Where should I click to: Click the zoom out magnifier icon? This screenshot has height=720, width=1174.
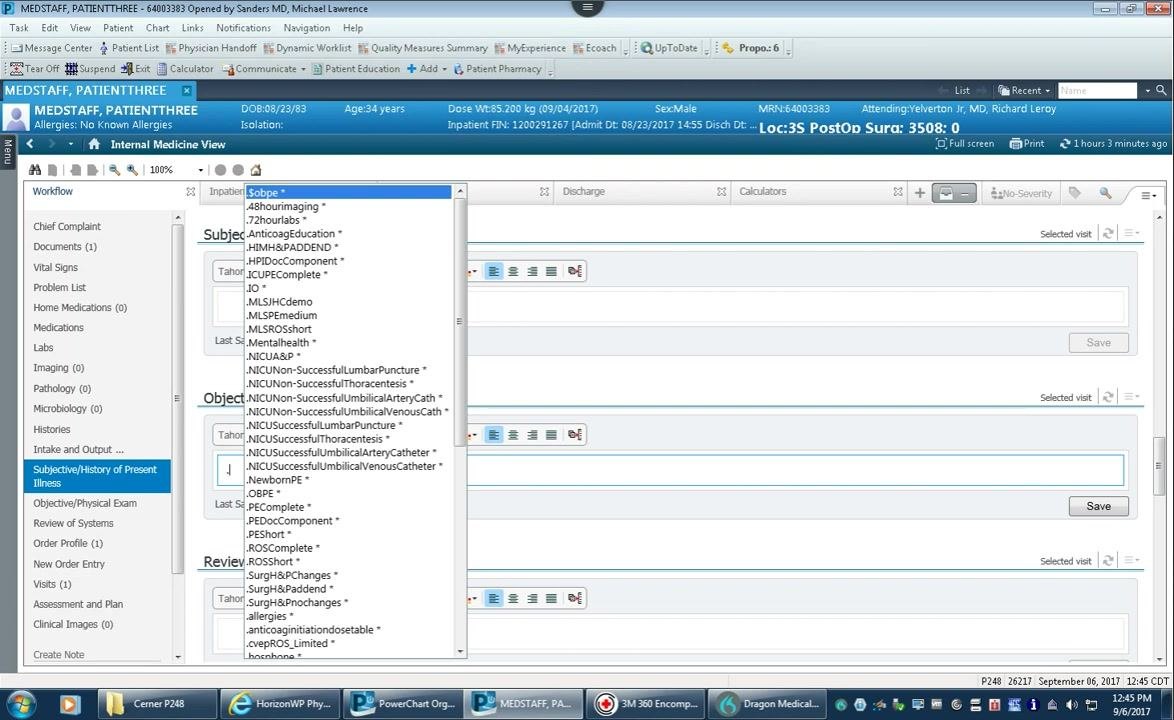click(114, 170)
